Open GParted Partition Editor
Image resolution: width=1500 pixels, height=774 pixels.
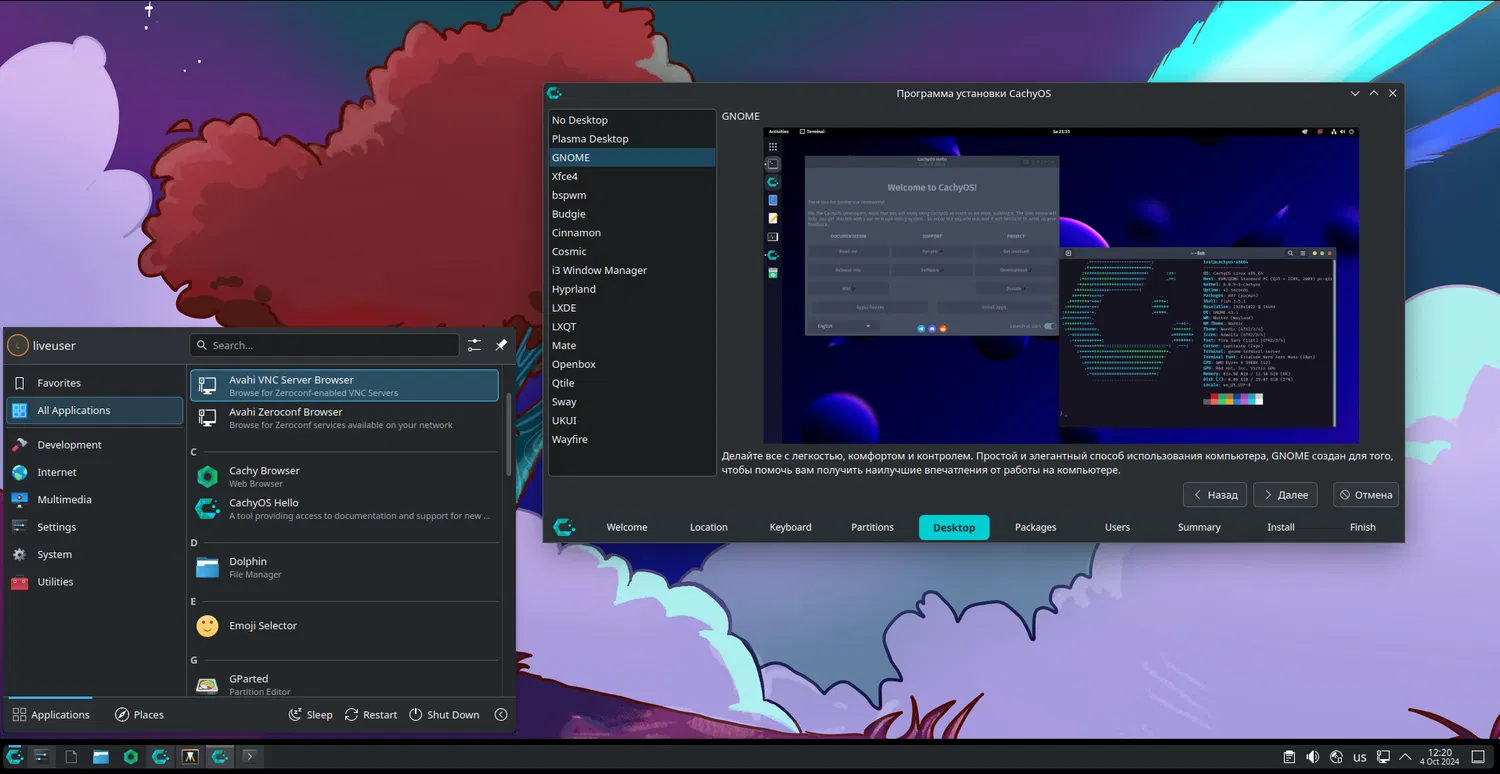[x=247, y=684]
